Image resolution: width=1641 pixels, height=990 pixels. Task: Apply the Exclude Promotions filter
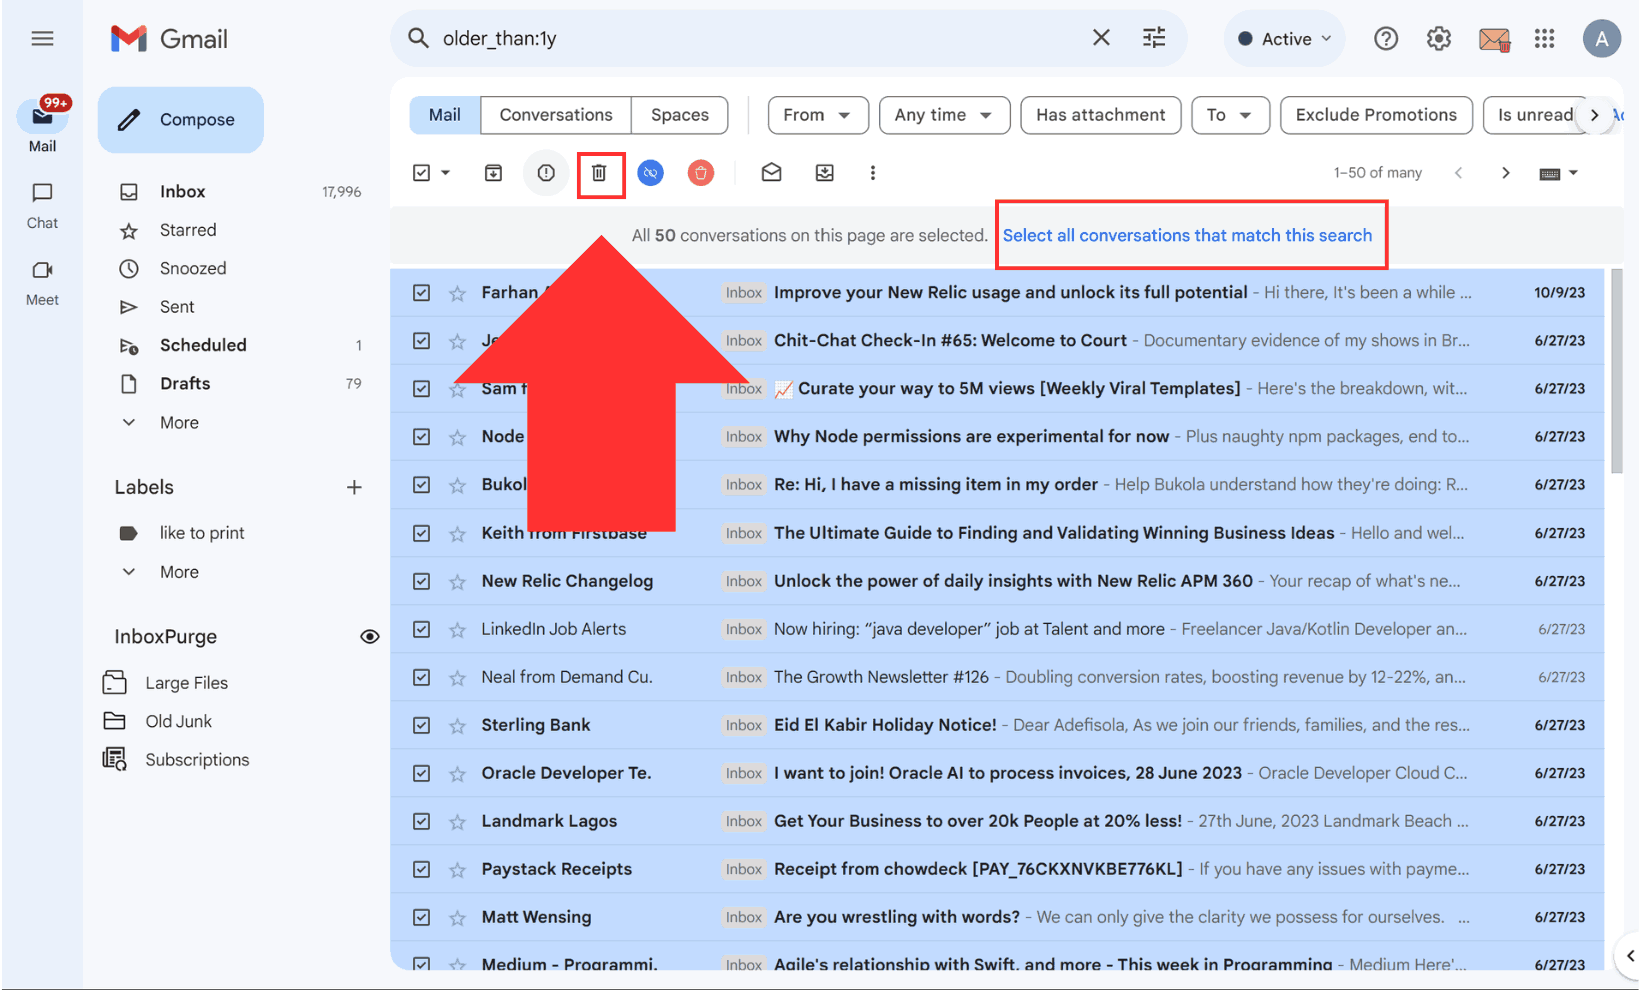click(x=1376, y=115)
